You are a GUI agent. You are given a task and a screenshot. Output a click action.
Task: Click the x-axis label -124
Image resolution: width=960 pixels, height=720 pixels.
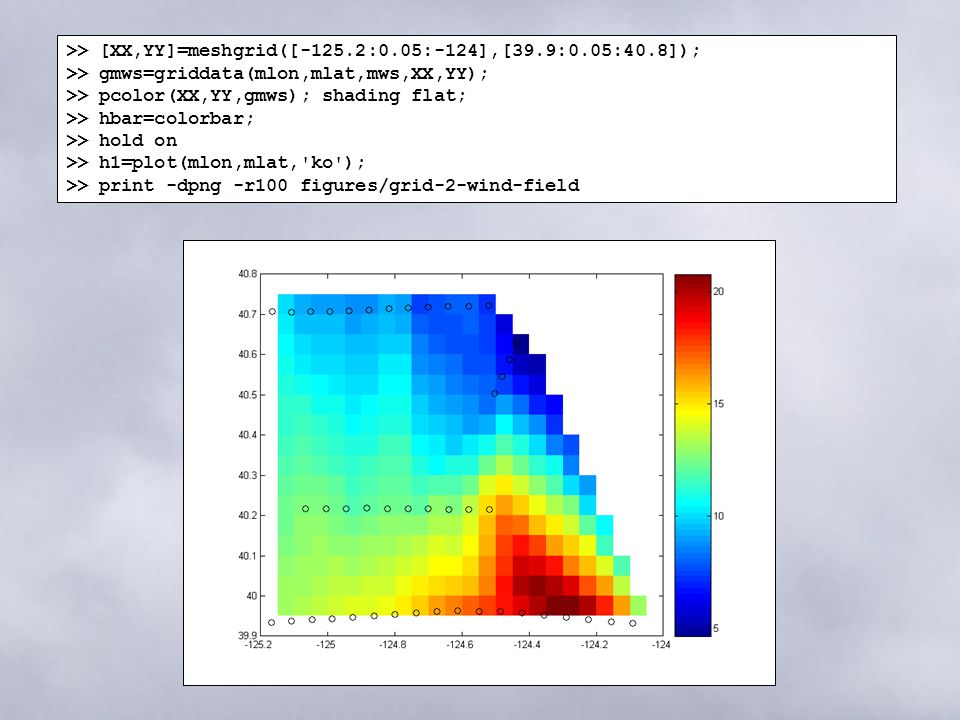(661, 645)
